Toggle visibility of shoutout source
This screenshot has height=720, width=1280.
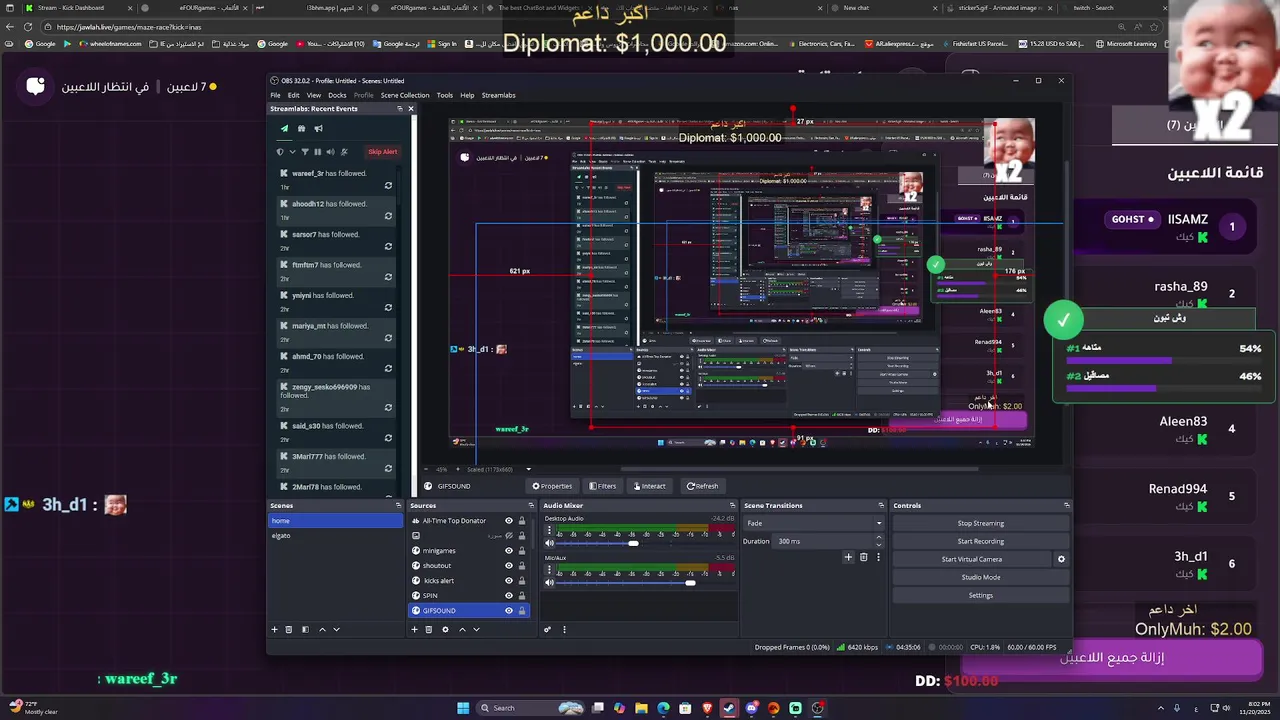[508, 565]
